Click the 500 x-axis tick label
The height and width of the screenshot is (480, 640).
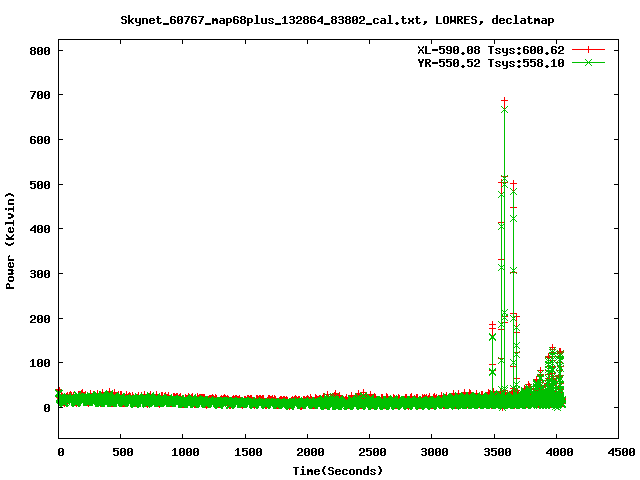(x=122, y=452)
